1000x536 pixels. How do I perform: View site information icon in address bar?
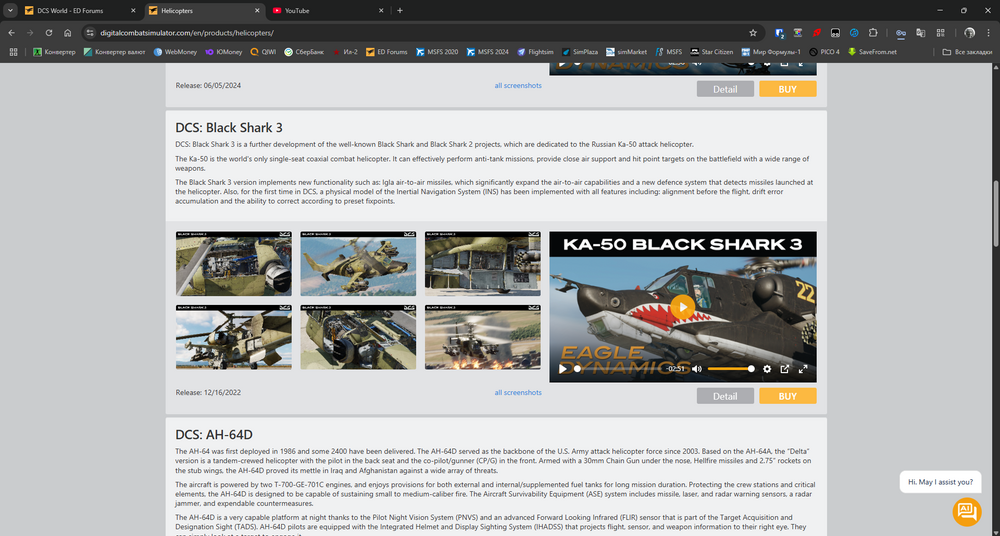pyautogui.click(x=90, y=33)
